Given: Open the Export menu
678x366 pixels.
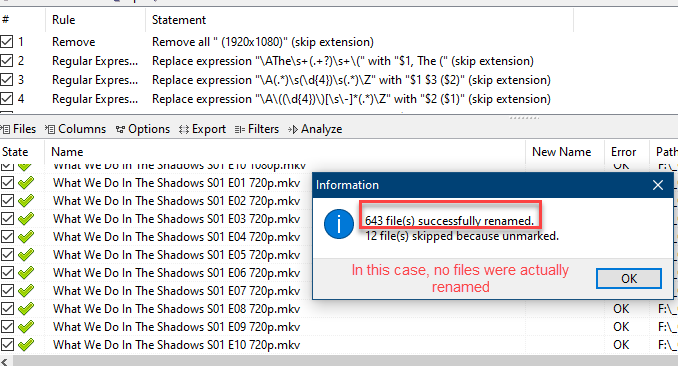Looking at the screenshot, I should coord(202,129).
